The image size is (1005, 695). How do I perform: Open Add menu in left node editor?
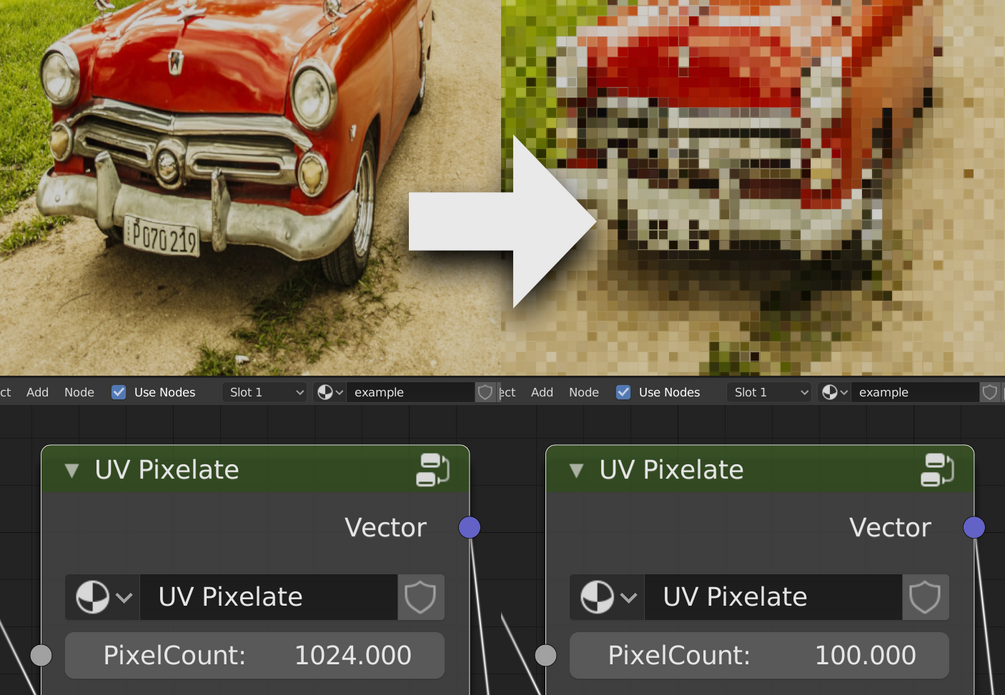(x=37, y=392)
